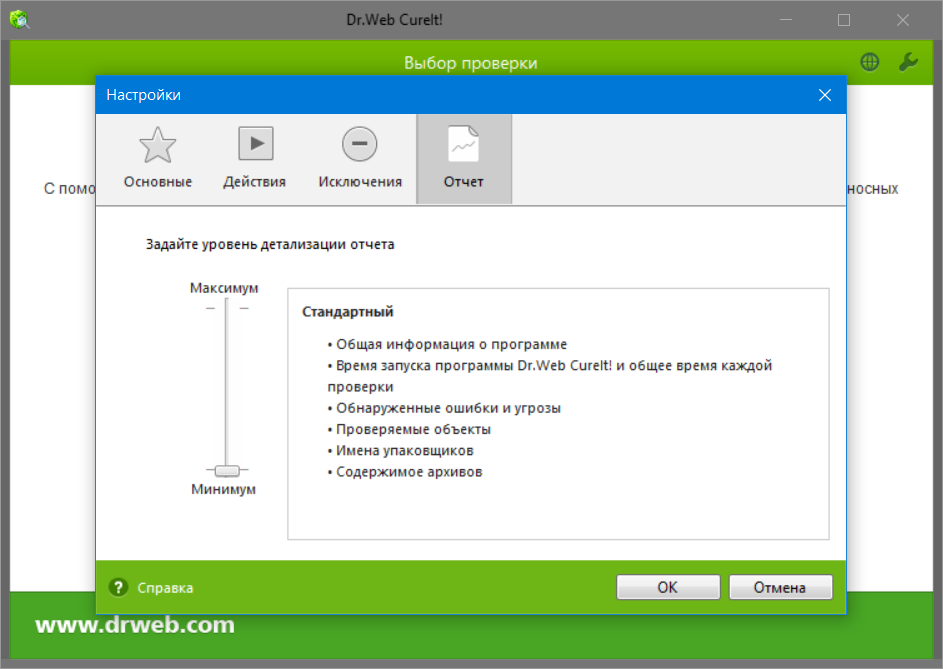The image size is (943, 669).
Task: Open the Исключения tab
Action: coord(360,159)
